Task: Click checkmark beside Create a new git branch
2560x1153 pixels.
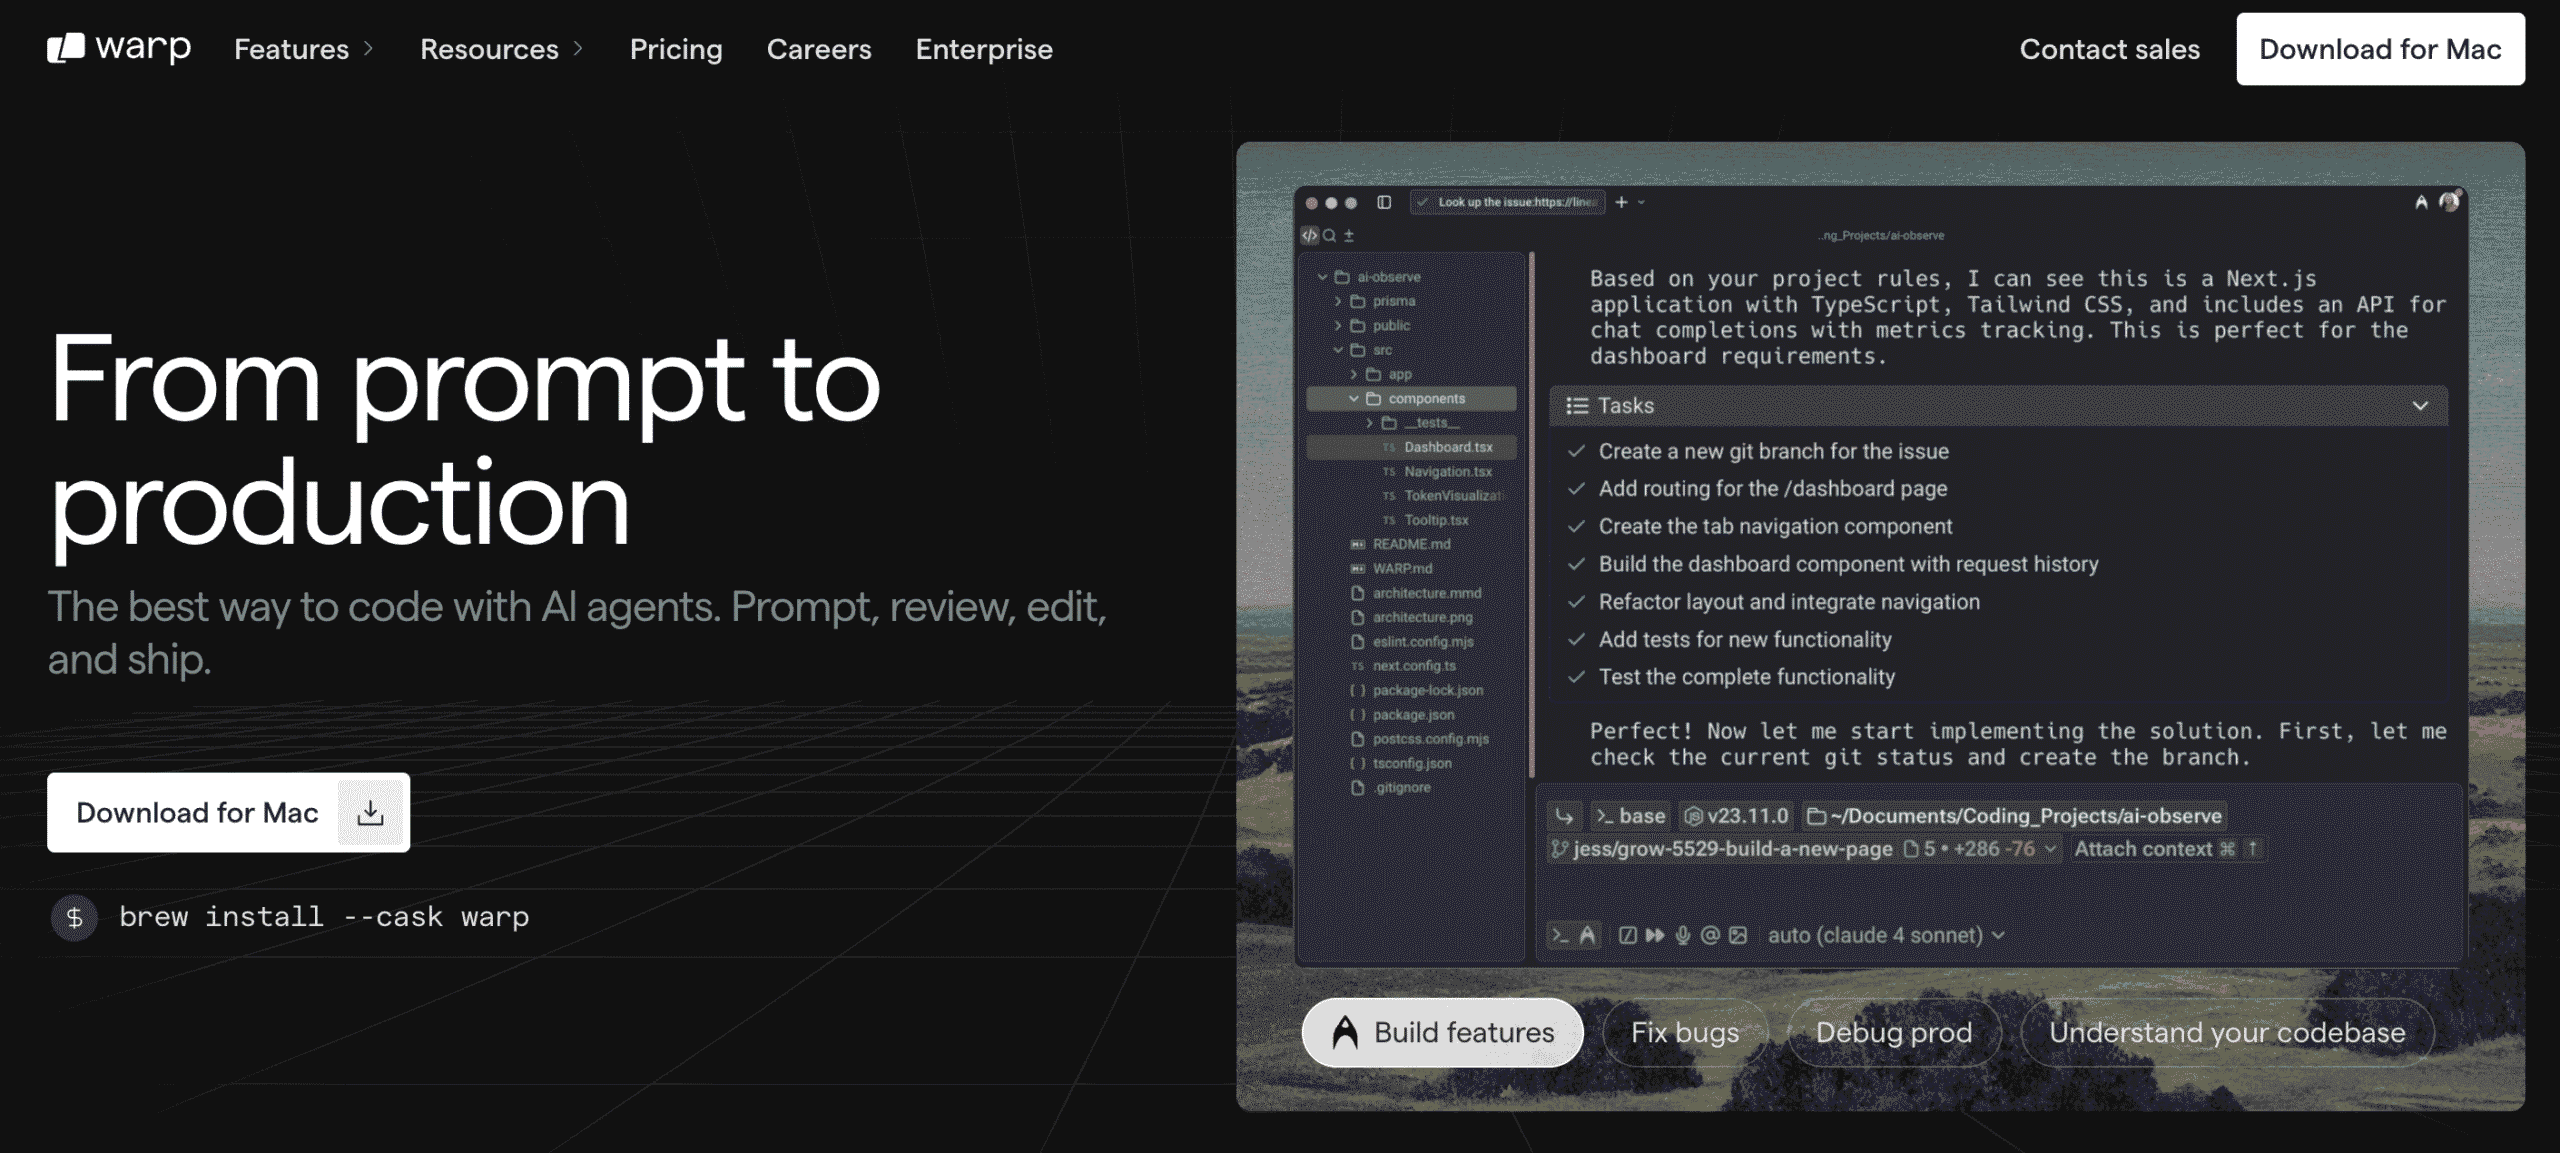Action: (x=1576, y=451)
